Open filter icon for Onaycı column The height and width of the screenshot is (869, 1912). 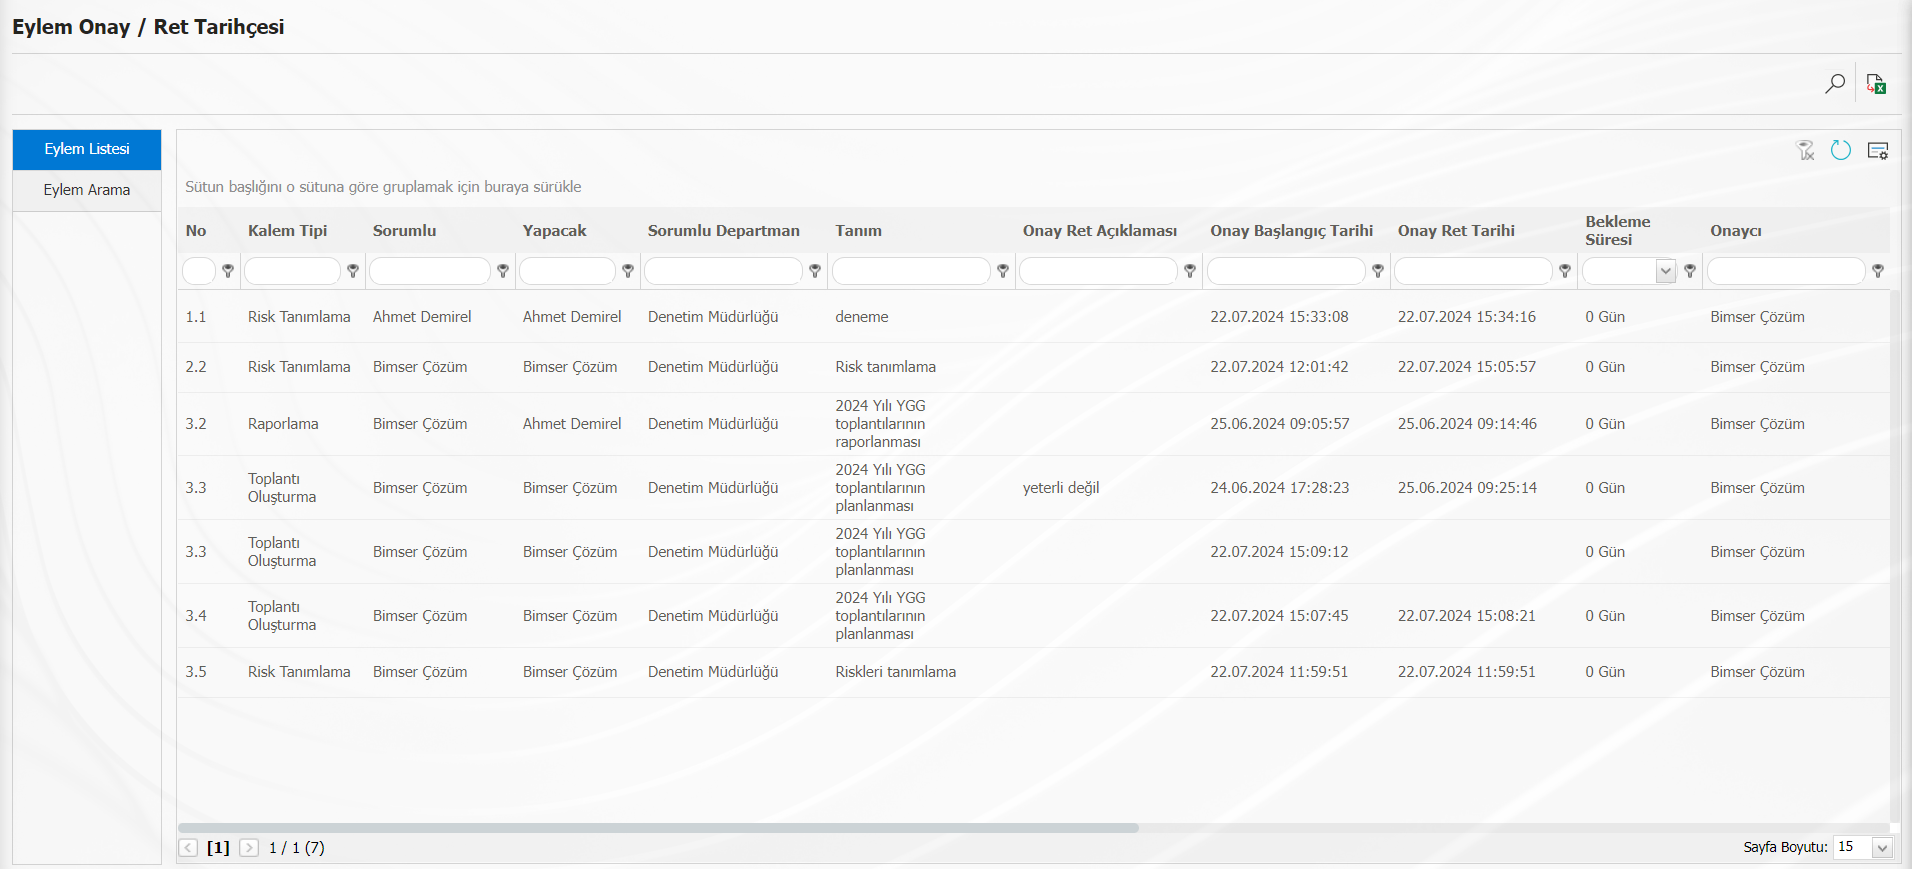click(x=1878, y=271)
